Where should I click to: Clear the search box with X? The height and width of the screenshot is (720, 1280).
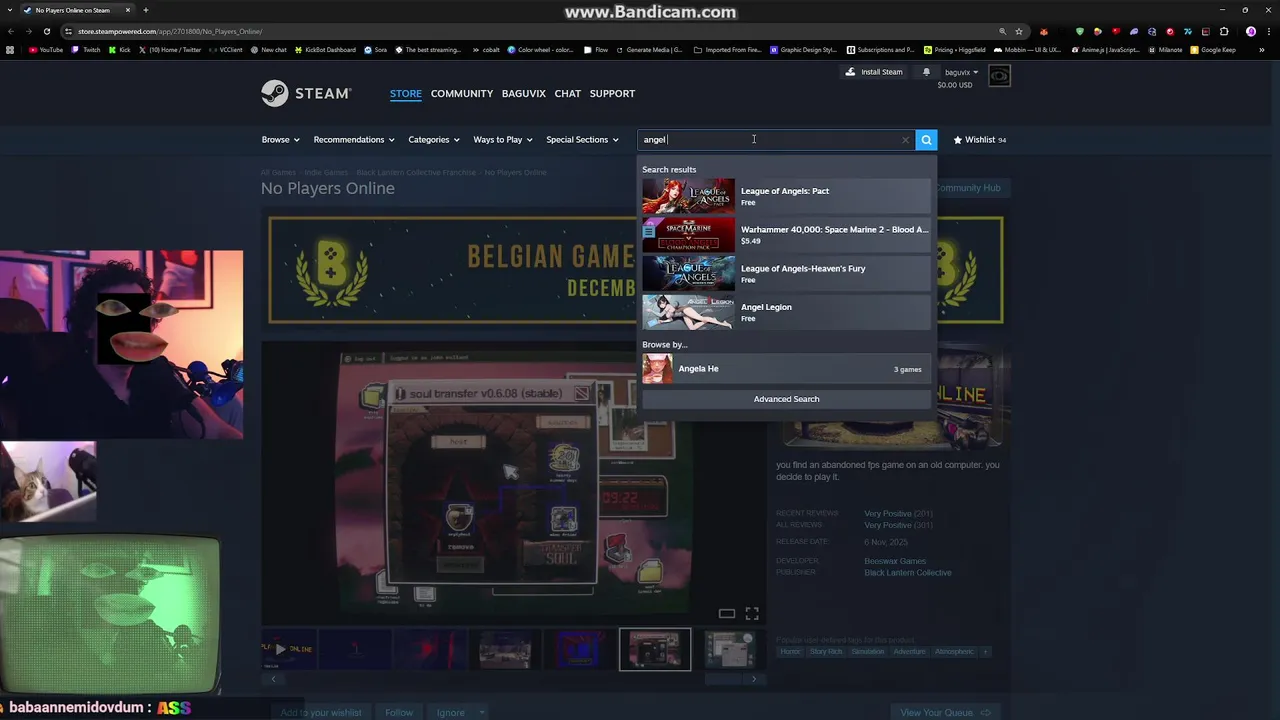(x=905, y=140)
